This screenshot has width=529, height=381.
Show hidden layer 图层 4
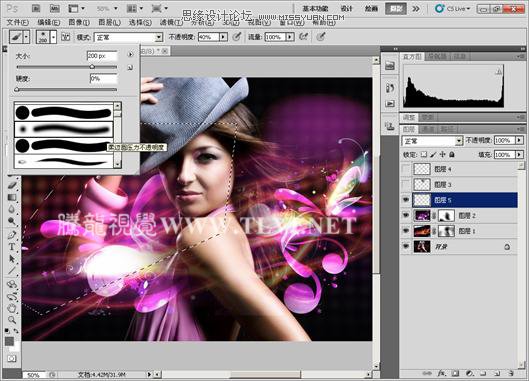[x=406, y=169]
